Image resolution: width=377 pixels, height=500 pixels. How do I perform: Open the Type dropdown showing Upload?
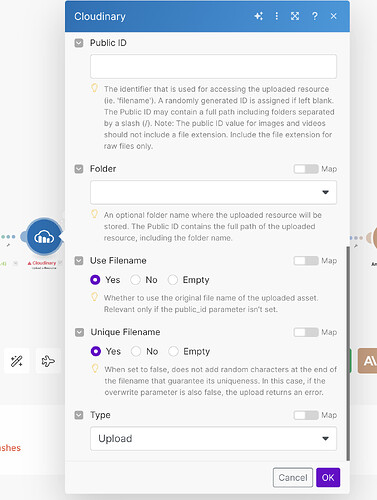213,439
